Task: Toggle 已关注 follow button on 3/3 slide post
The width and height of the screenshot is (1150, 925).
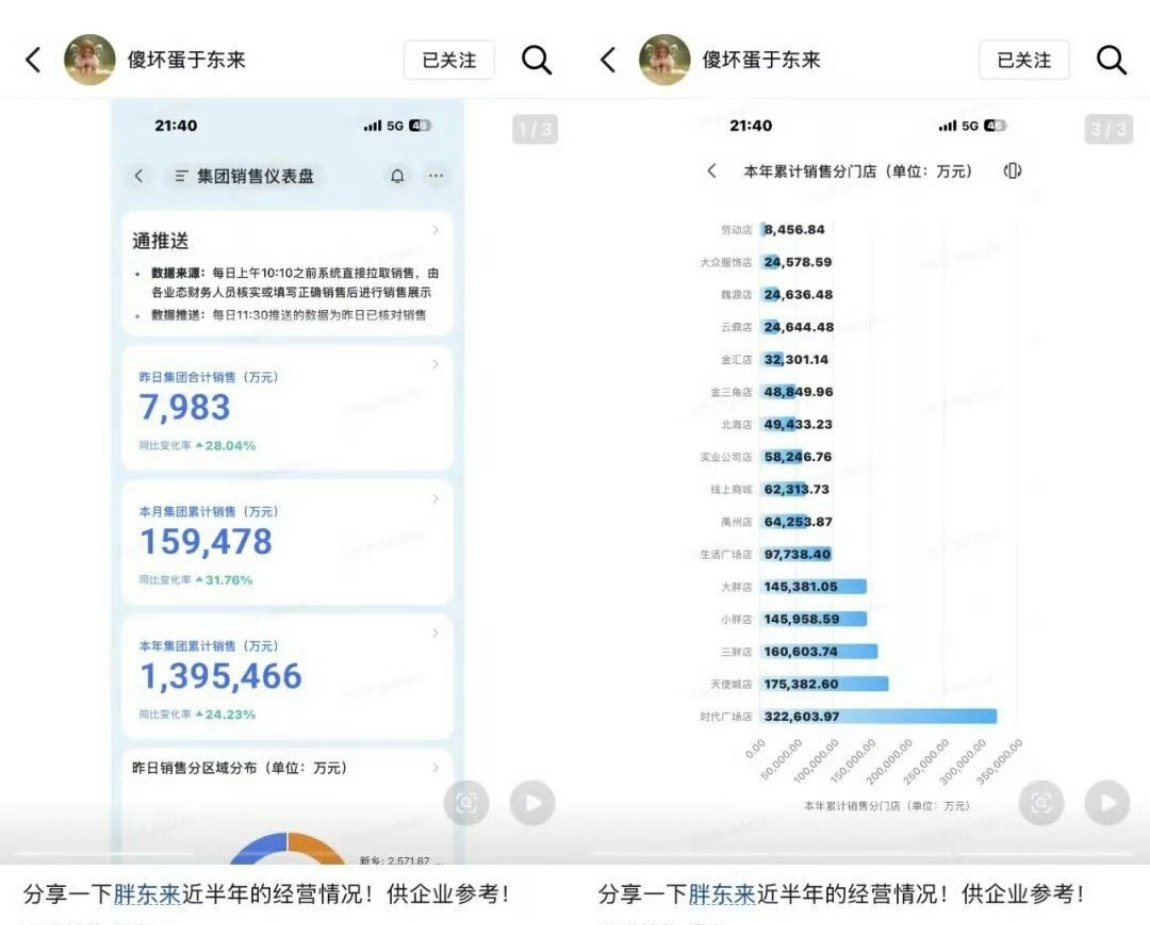Action: pyautogui.click(x=1024, y=60)
